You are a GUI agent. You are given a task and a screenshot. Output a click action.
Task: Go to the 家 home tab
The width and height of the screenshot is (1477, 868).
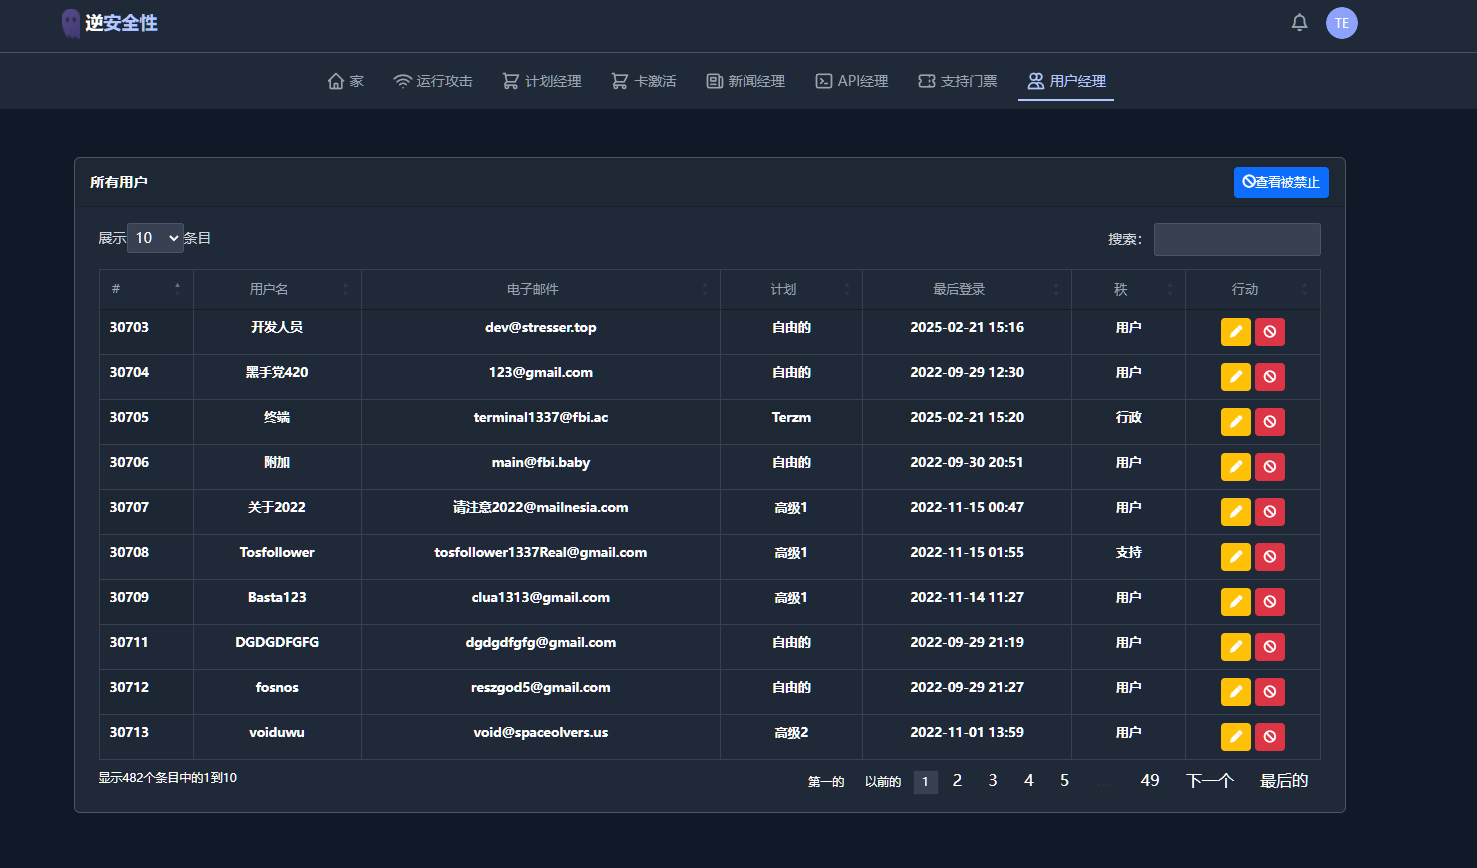[x=346, y=81]
